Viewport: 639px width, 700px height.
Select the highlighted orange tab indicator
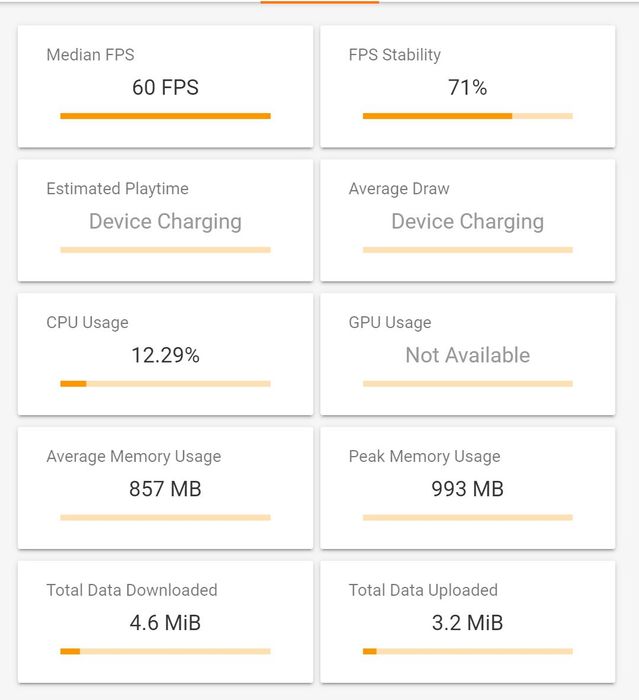[320, 2]
